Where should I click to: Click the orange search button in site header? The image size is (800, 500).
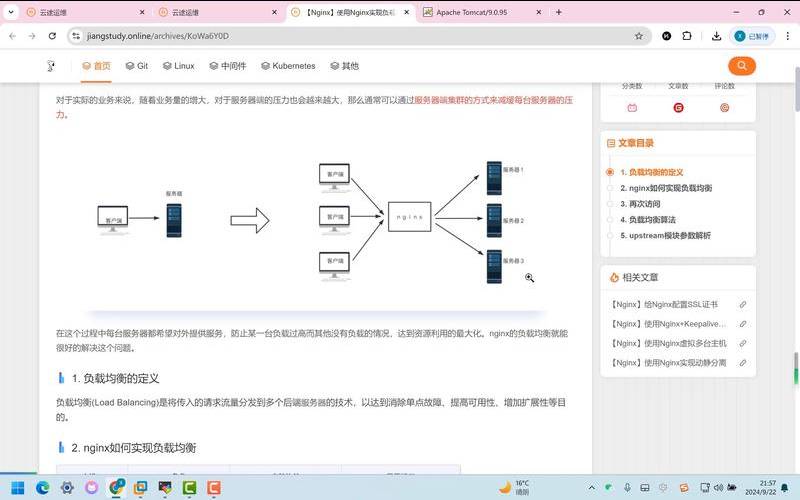(x=741, y=66)
